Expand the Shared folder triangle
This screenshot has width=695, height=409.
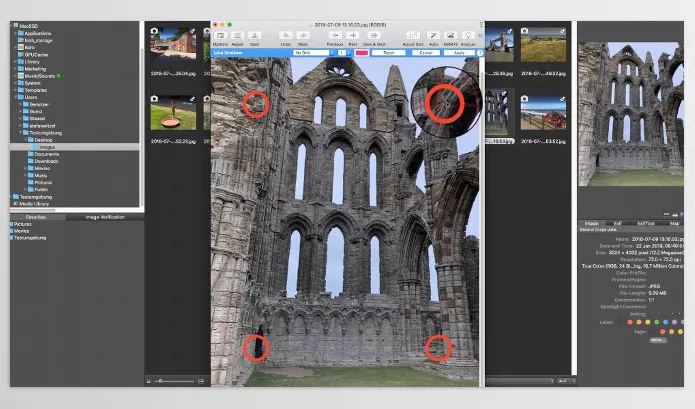[20, 118]
